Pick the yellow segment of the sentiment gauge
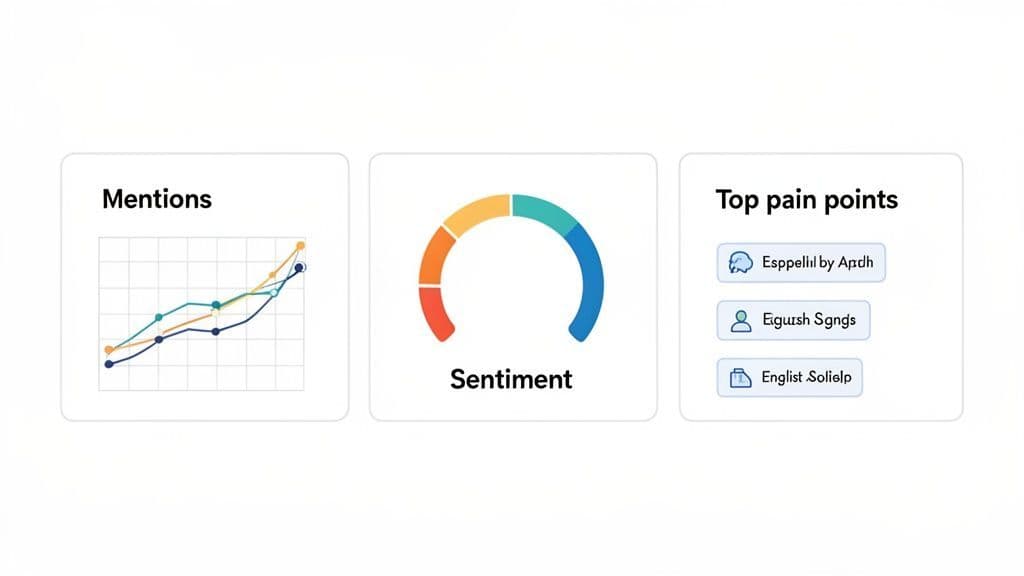 [x=476, y=212]
